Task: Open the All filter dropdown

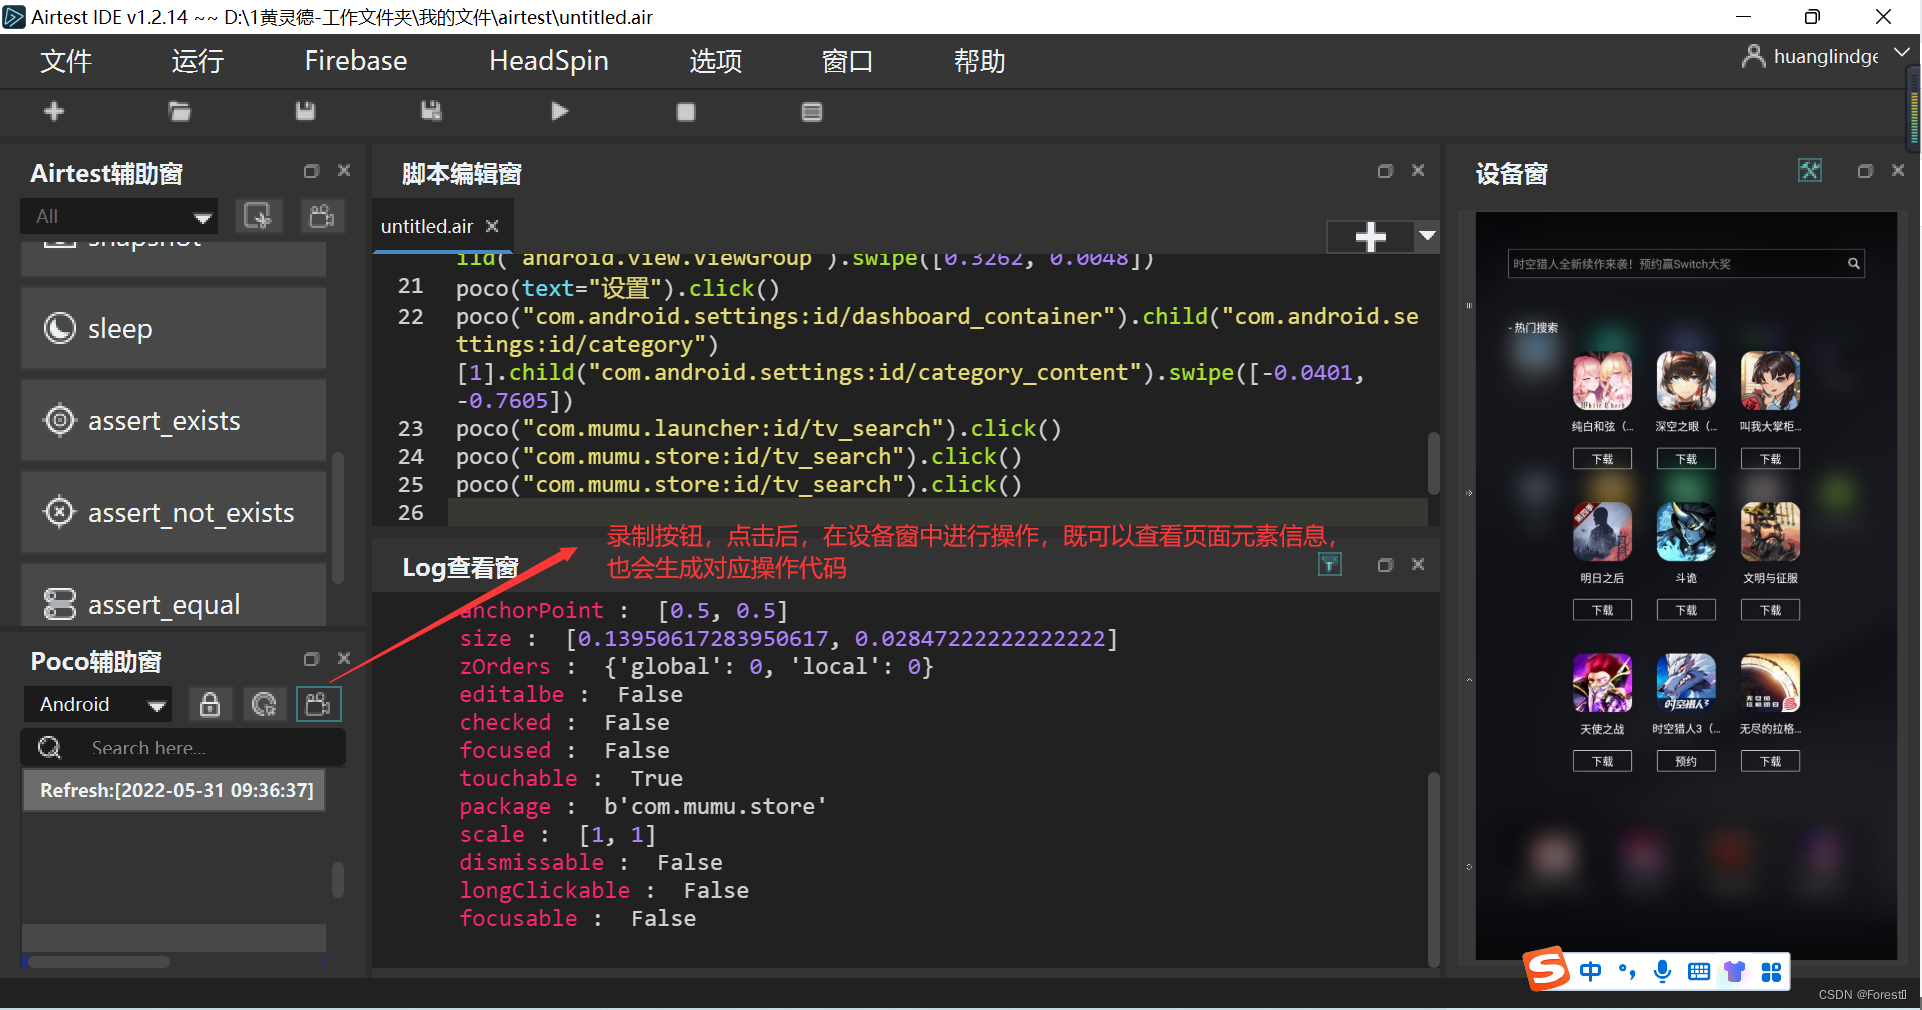Action: coord(118,216)
